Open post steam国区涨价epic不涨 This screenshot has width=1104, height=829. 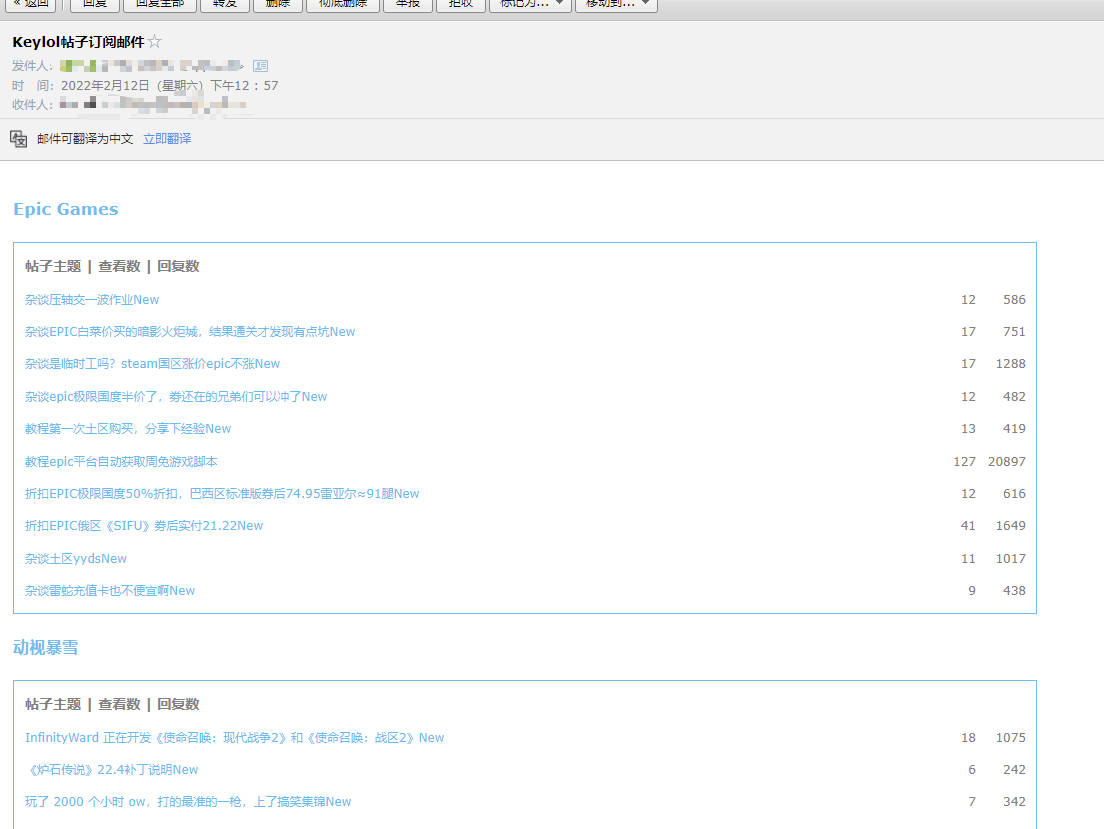152,363
